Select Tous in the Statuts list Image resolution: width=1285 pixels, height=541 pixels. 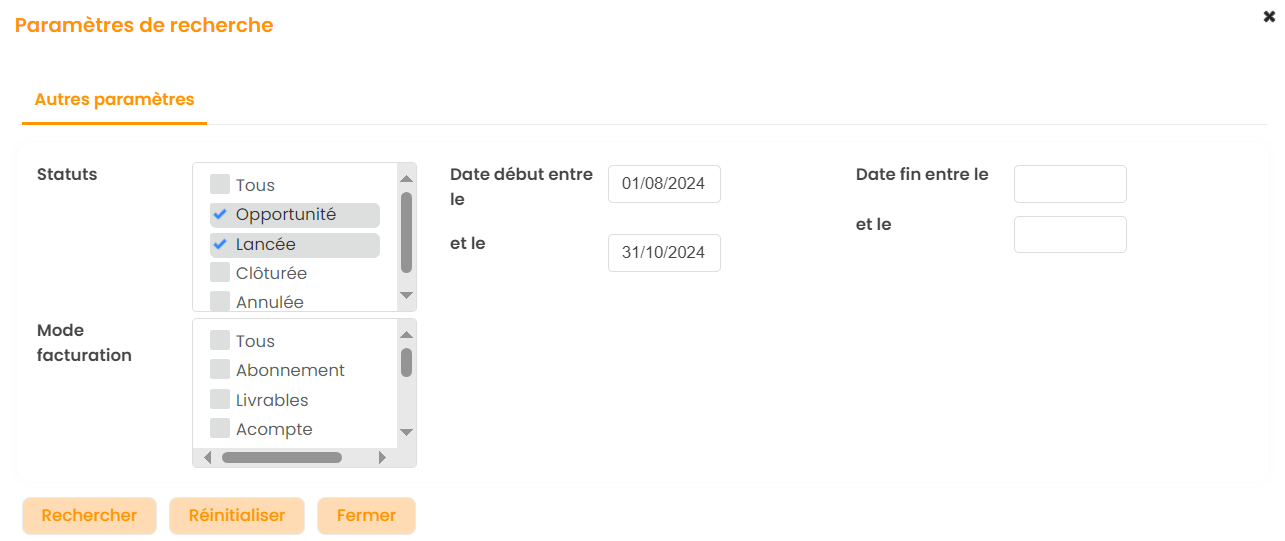(x=220, y=185)
